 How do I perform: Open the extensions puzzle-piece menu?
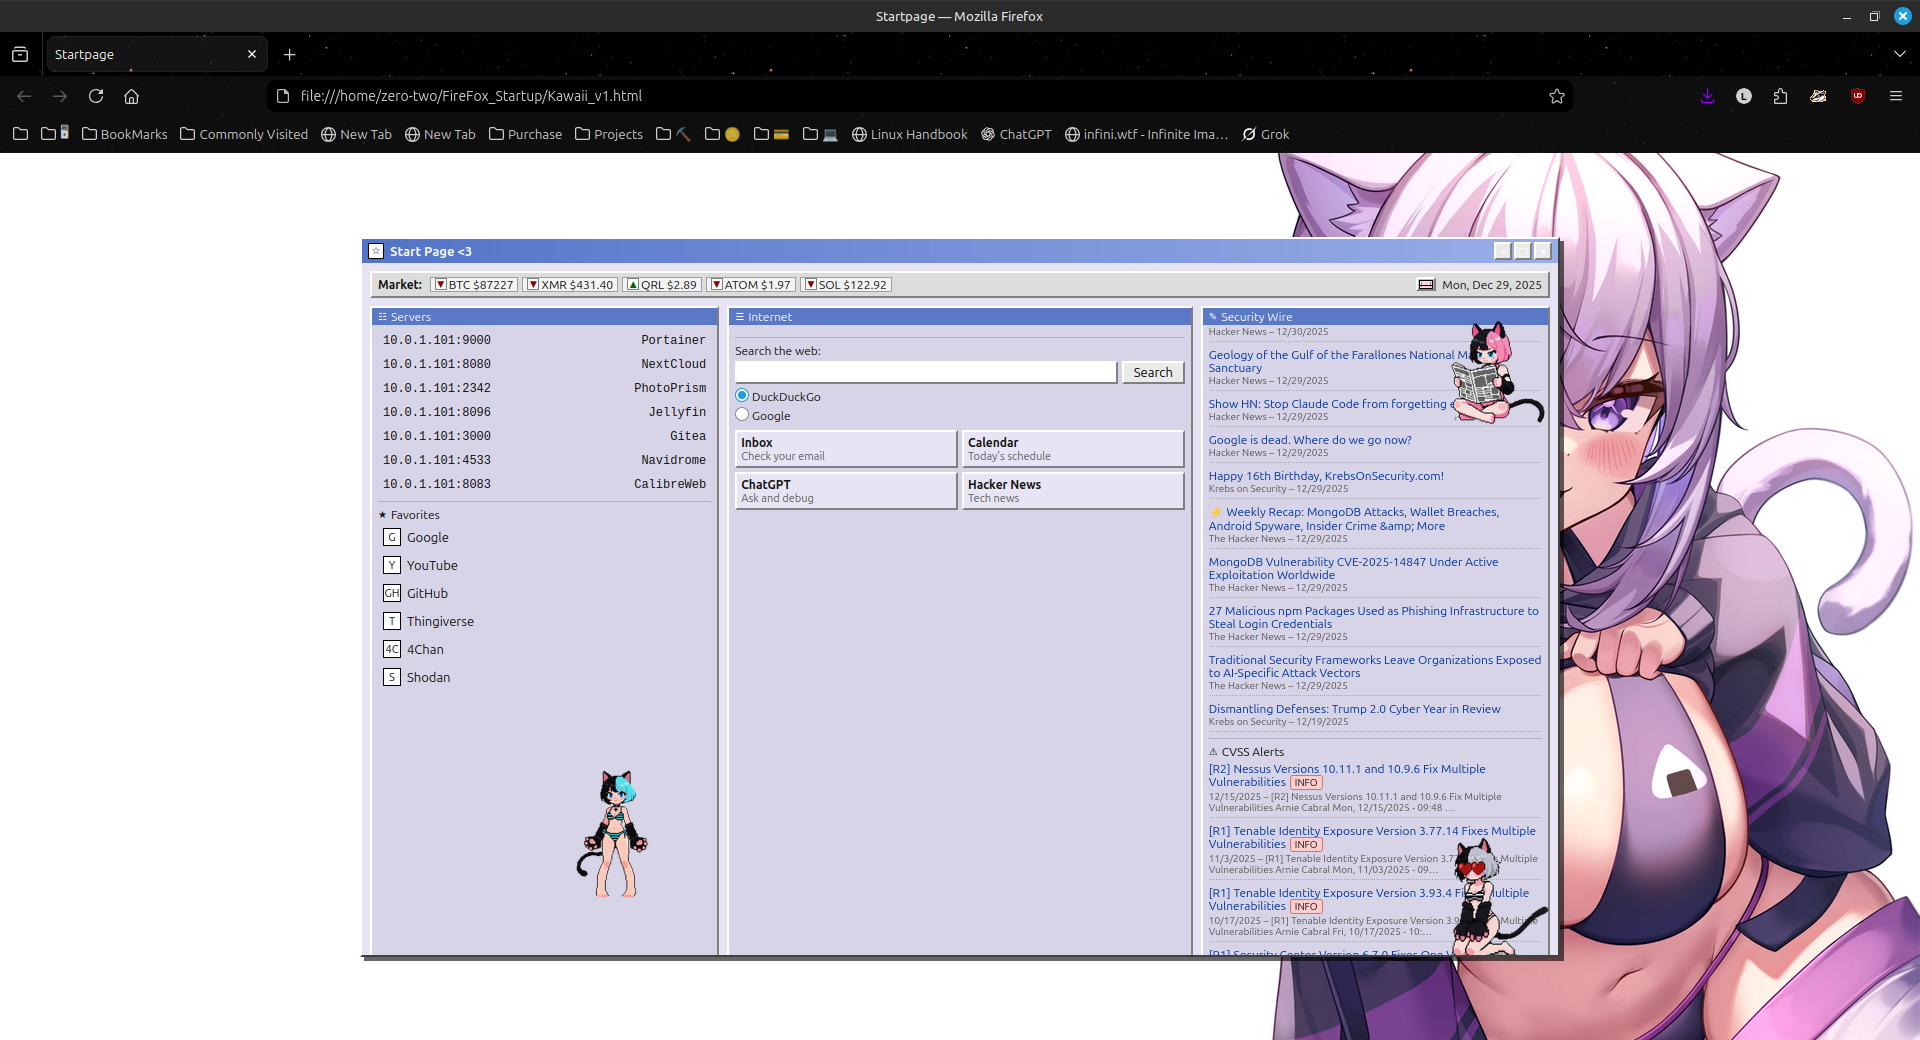[x=1780, y=96]
